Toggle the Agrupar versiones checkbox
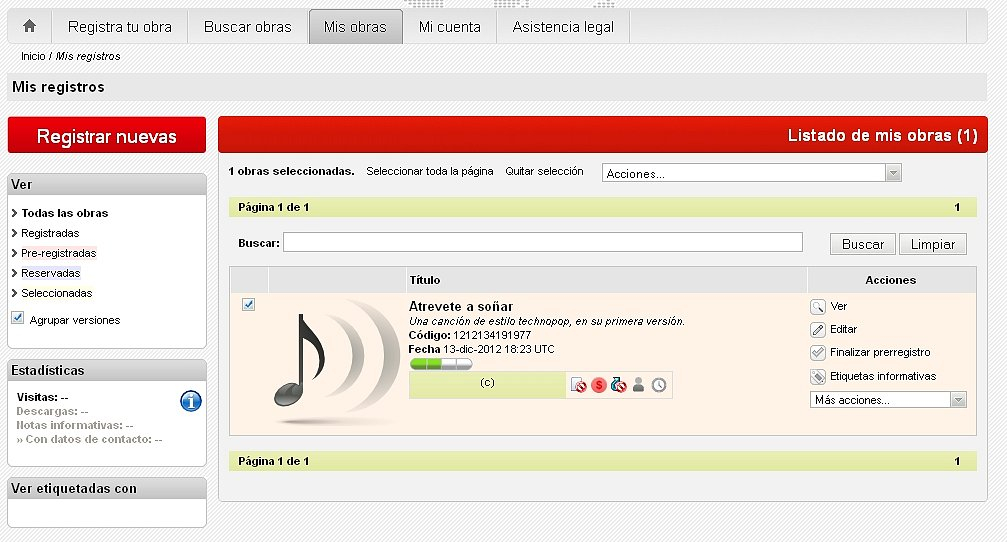1007x542 pixels. tap(18, 318)
